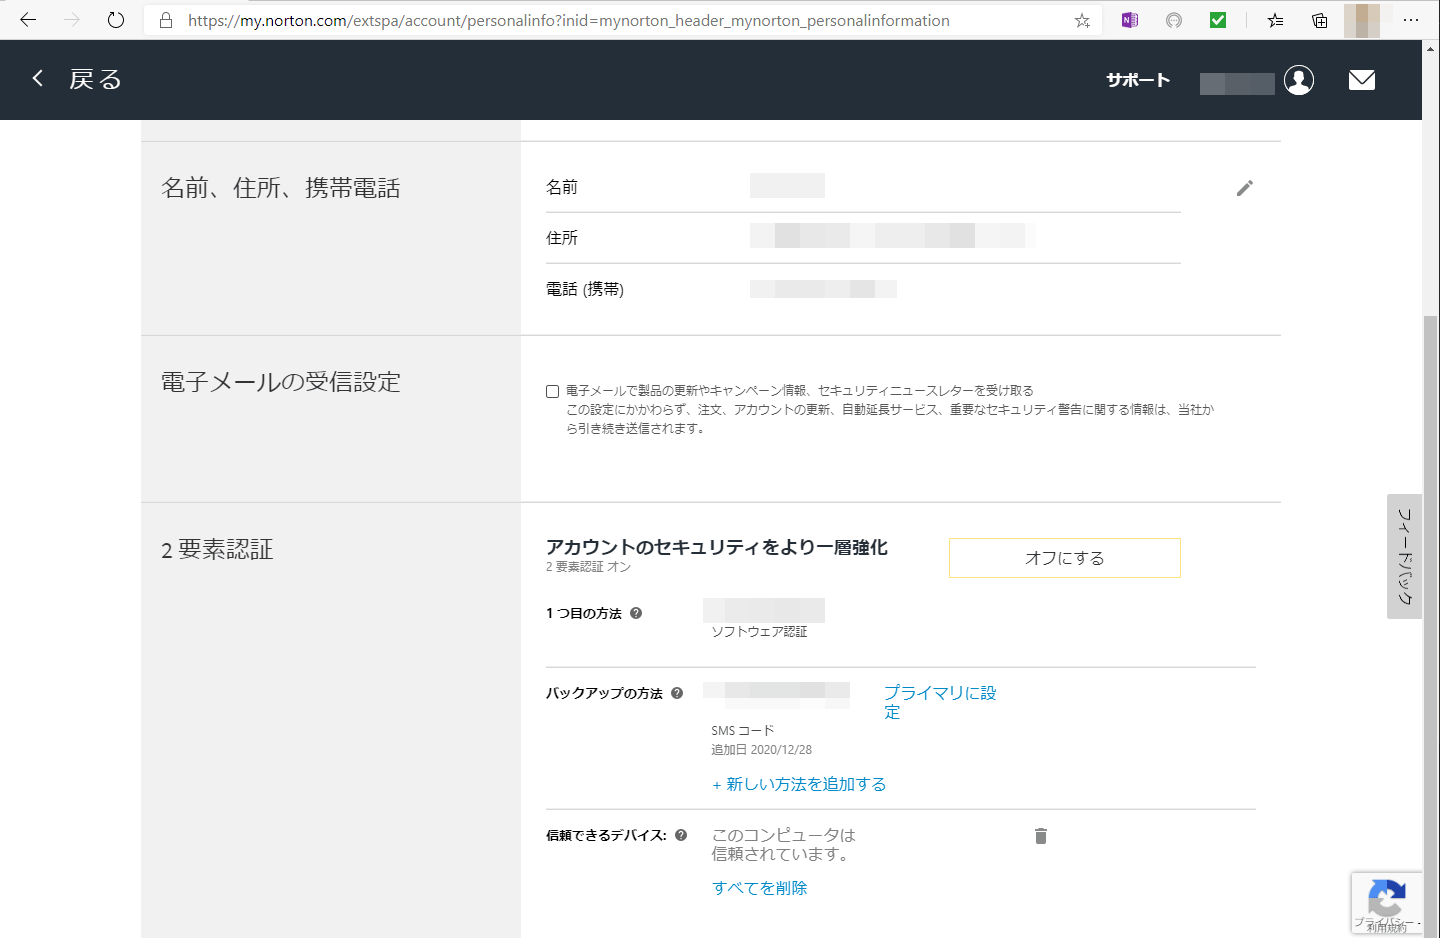Open the collections icon
Viewport: 1440px width, 938px height.
click(1320, 20)
